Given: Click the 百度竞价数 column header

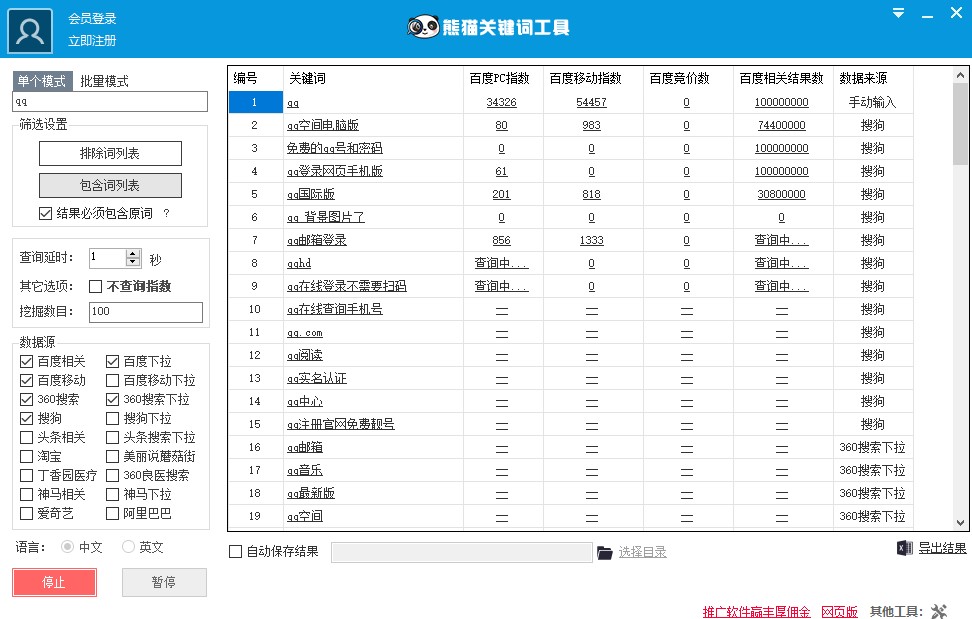Looking at the screenshot, I should pos(679,78).
